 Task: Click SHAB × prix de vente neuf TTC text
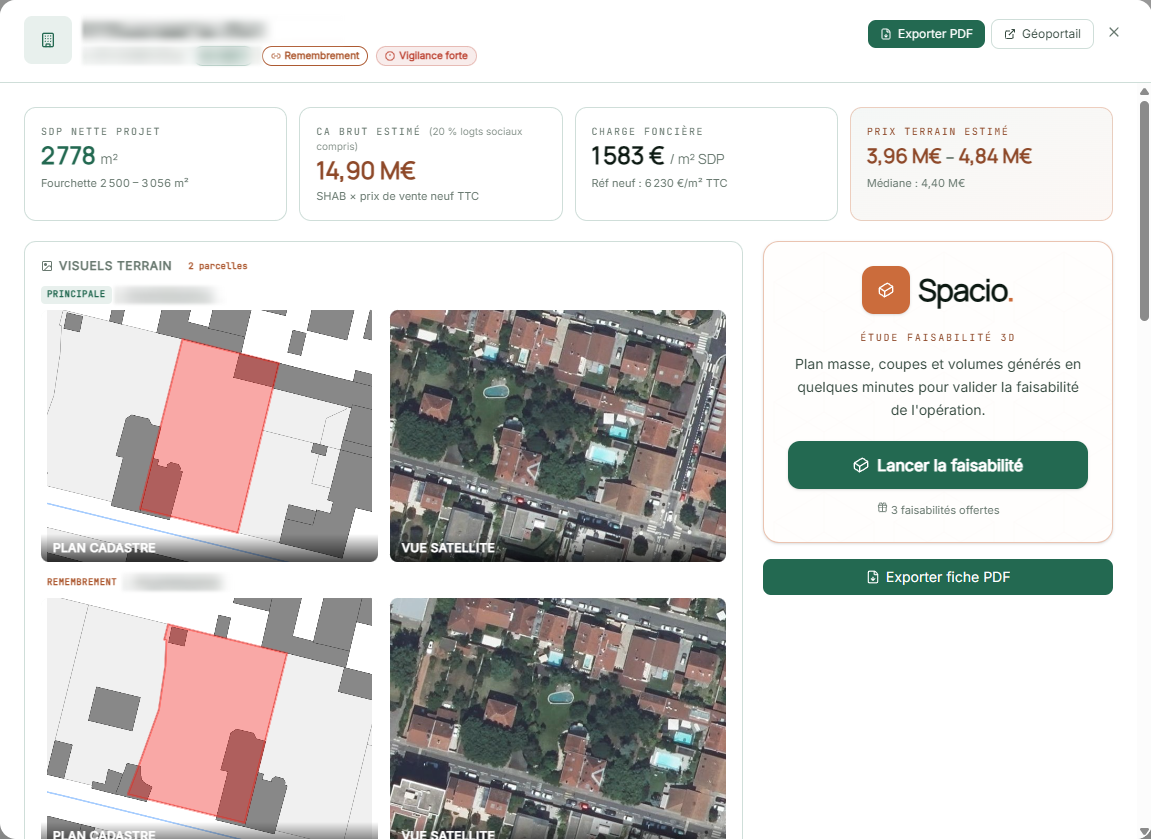click(397, 197)
